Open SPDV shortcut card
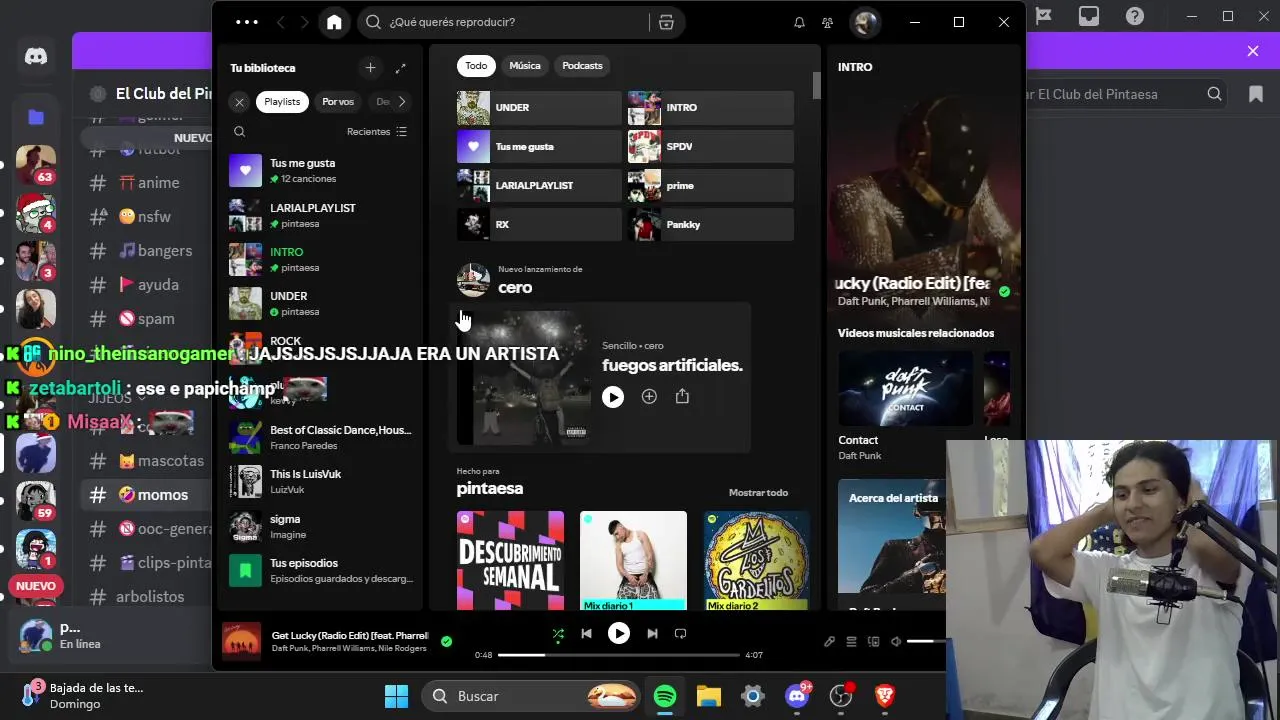 pos(711,146)
